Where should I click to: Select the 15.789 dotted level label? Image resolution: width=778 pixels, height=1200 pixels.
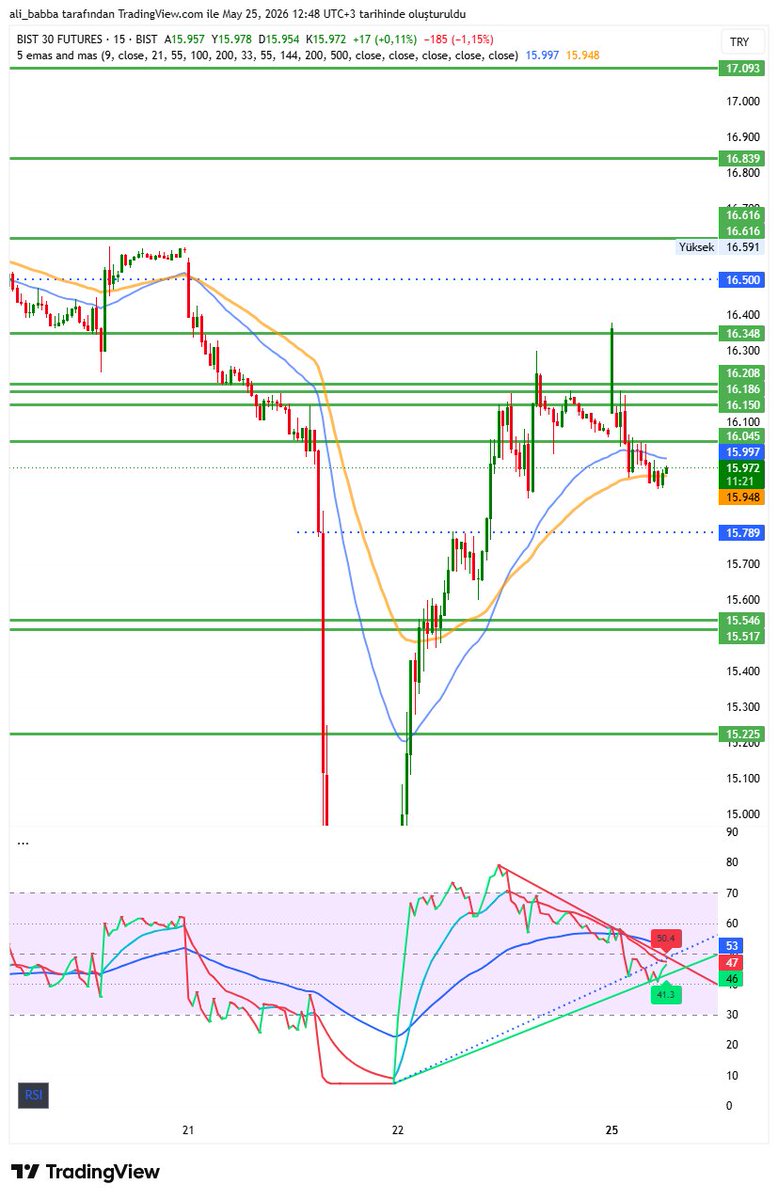click(741, 533)
